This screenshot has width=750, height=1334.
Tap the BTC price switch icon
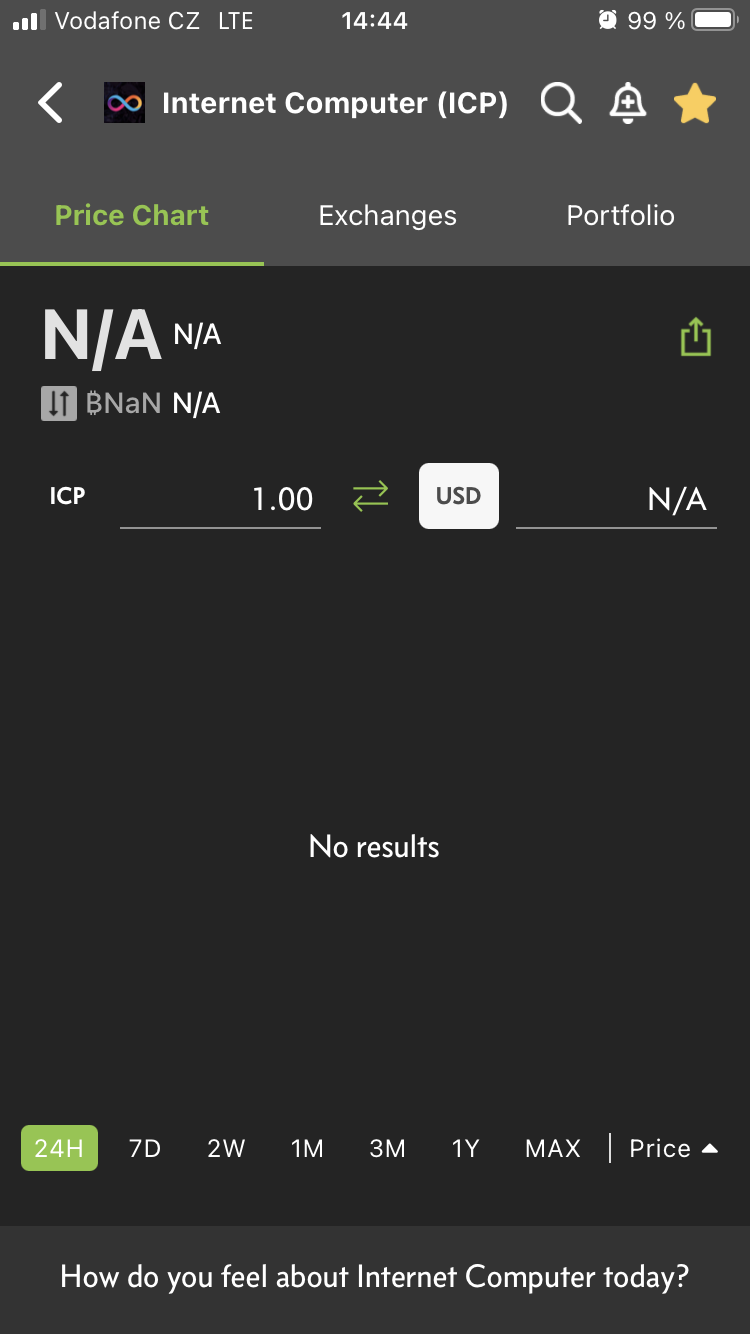click(x=59, y=403)
